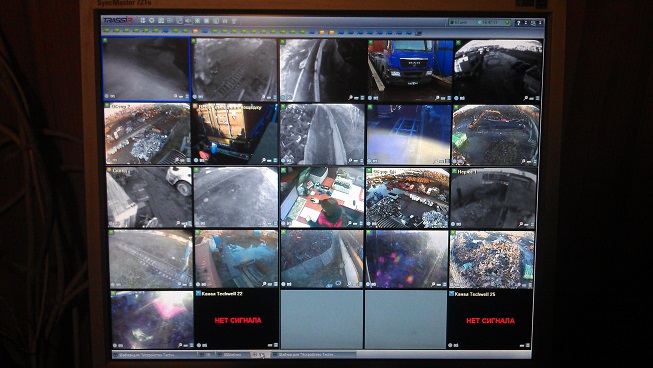The width and height of the screenshot is (653, 368).
Task: Open the TRASSIR logo main menu
Action: tap(117, 20)
